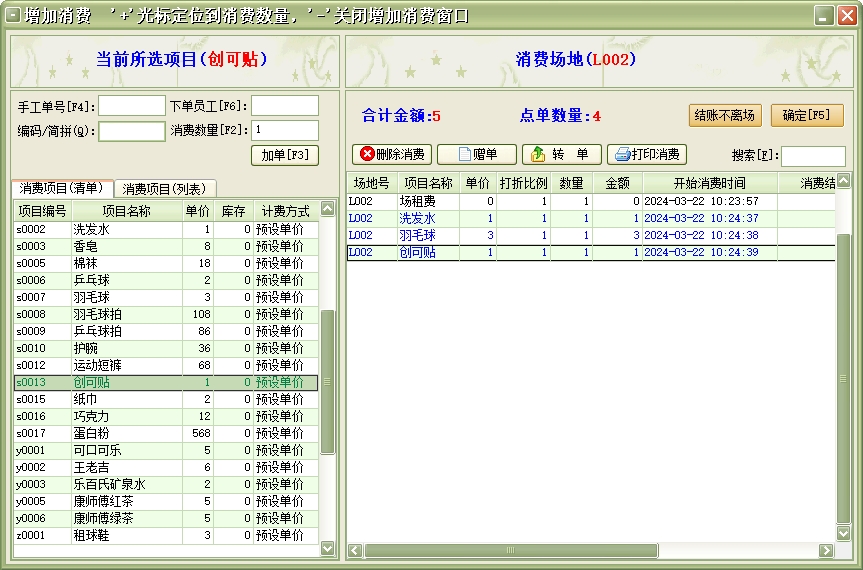Screen dimensions: 863x570
Task: Click the 编码/简拼 search field
Action: point(132,131)
